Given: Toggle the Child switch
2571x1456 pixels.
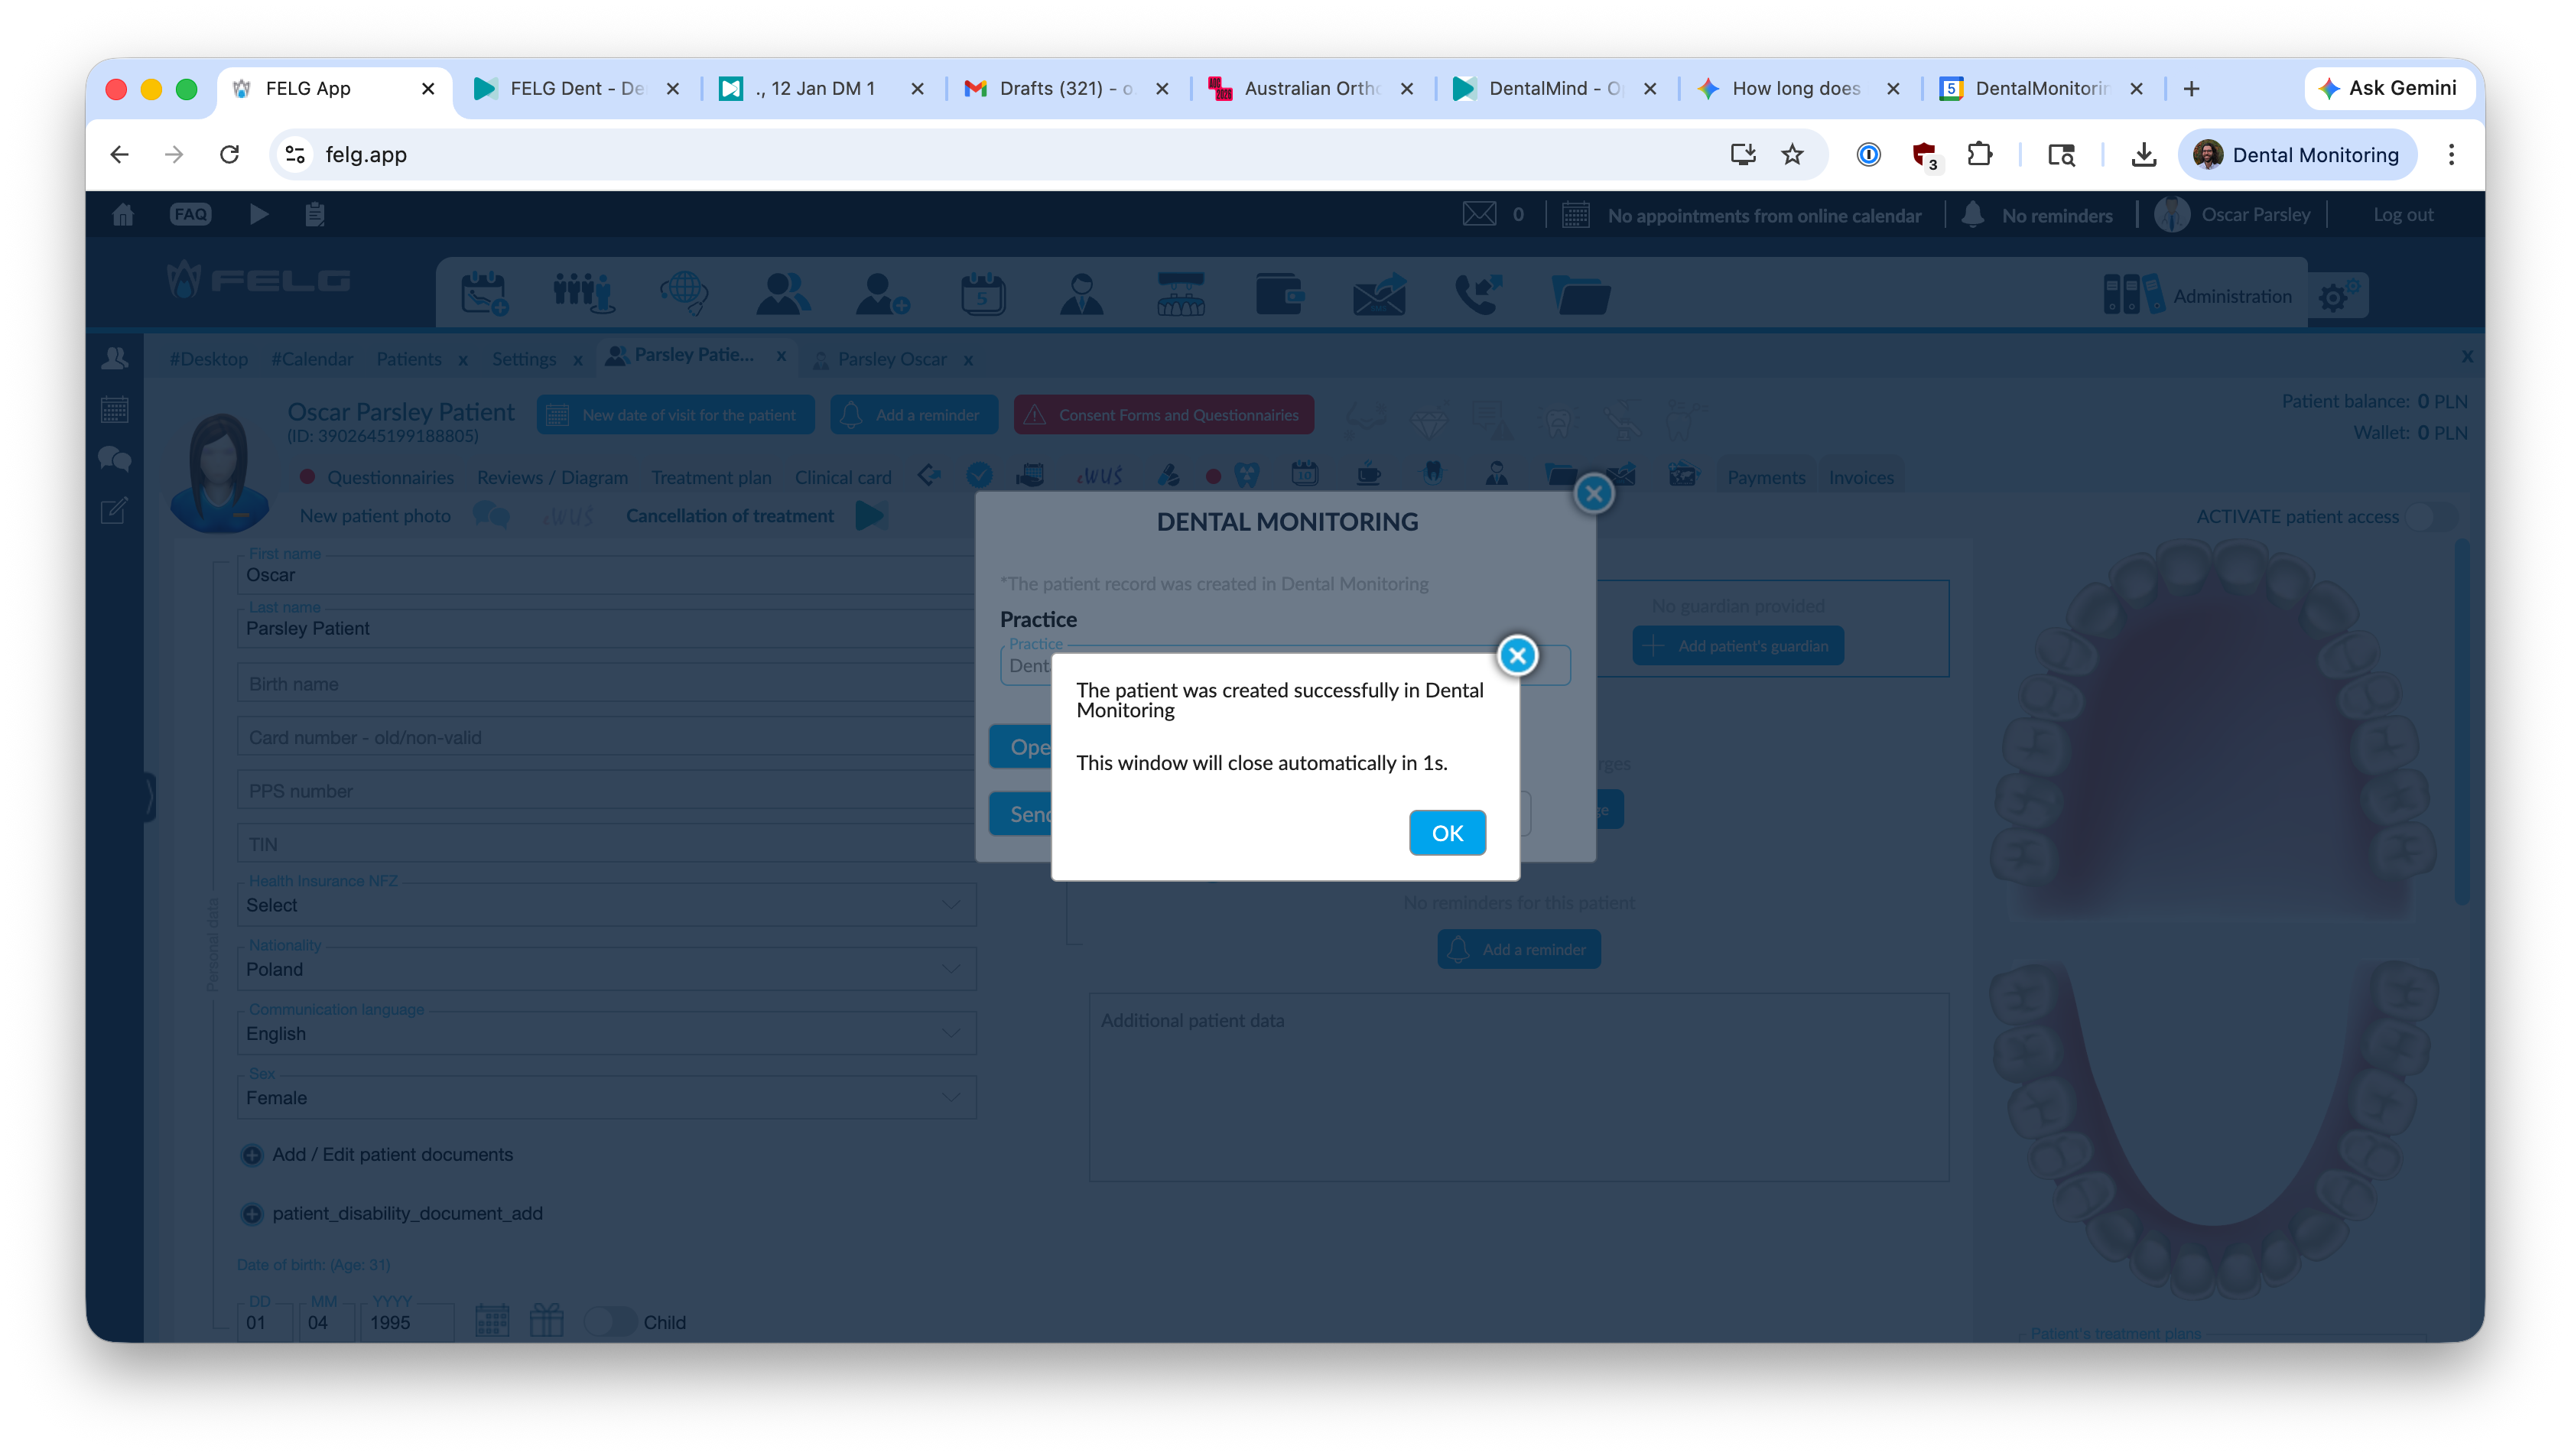Looking at the screenshot, I should pos(609,1321).
